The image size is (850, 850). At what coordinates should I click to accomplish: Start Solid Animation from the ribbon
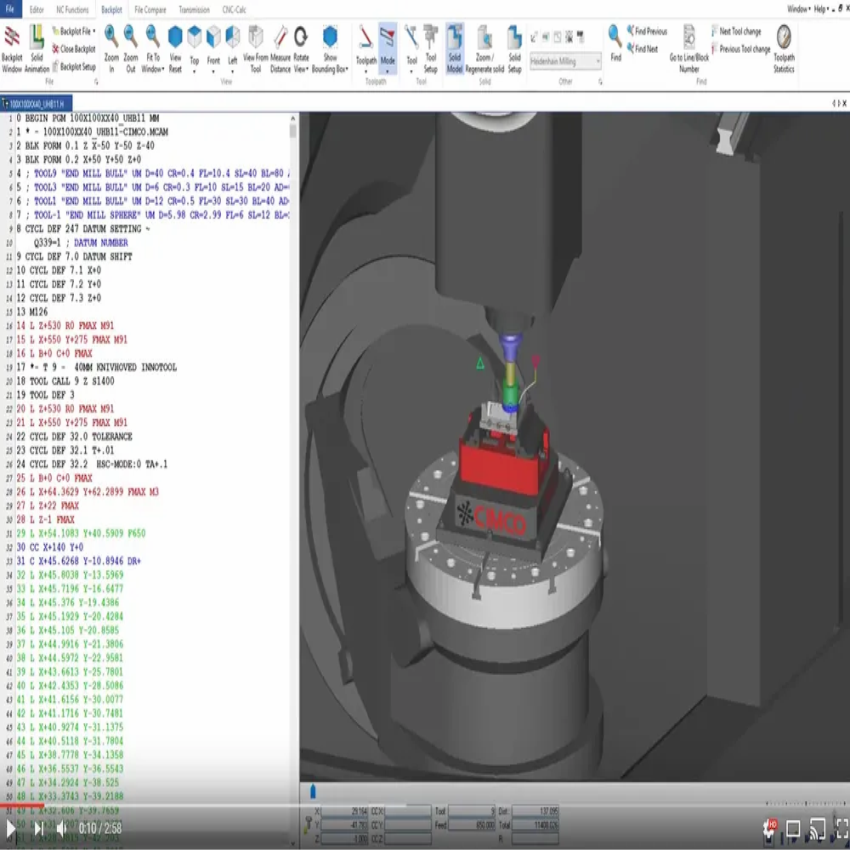[37, 50]
